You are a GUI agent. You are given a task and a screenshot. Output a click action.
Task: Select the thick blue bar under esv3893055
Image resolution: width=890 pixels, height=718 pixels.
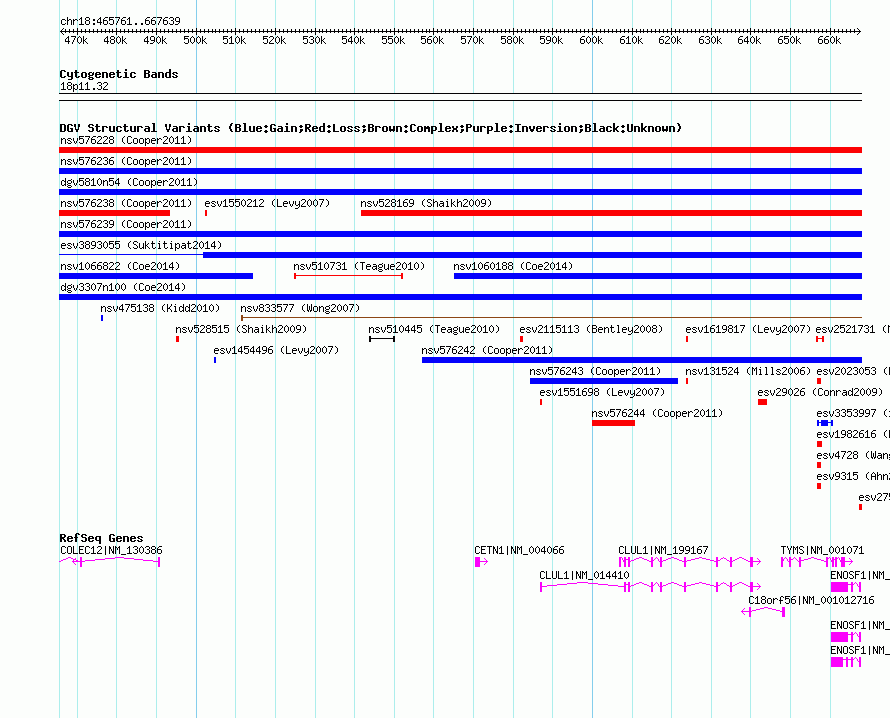pyautogui.click(x=532, y=255)
